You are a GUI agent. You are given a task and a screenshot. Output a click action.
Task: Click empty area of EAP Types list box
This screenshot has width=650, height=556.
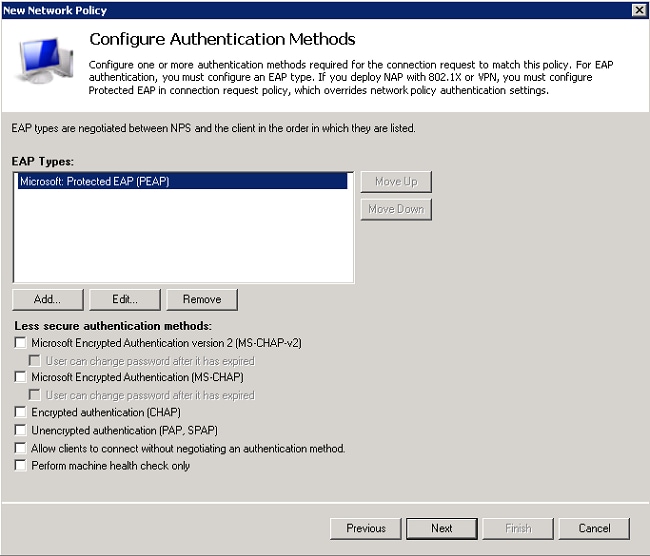click(182, 236)
